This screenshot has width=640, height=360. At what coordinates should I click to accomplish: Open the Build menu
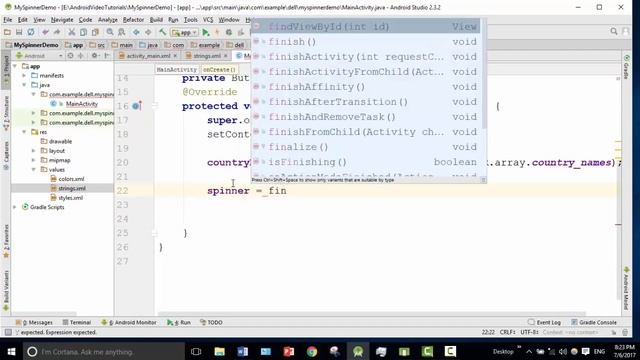[156, 20]
